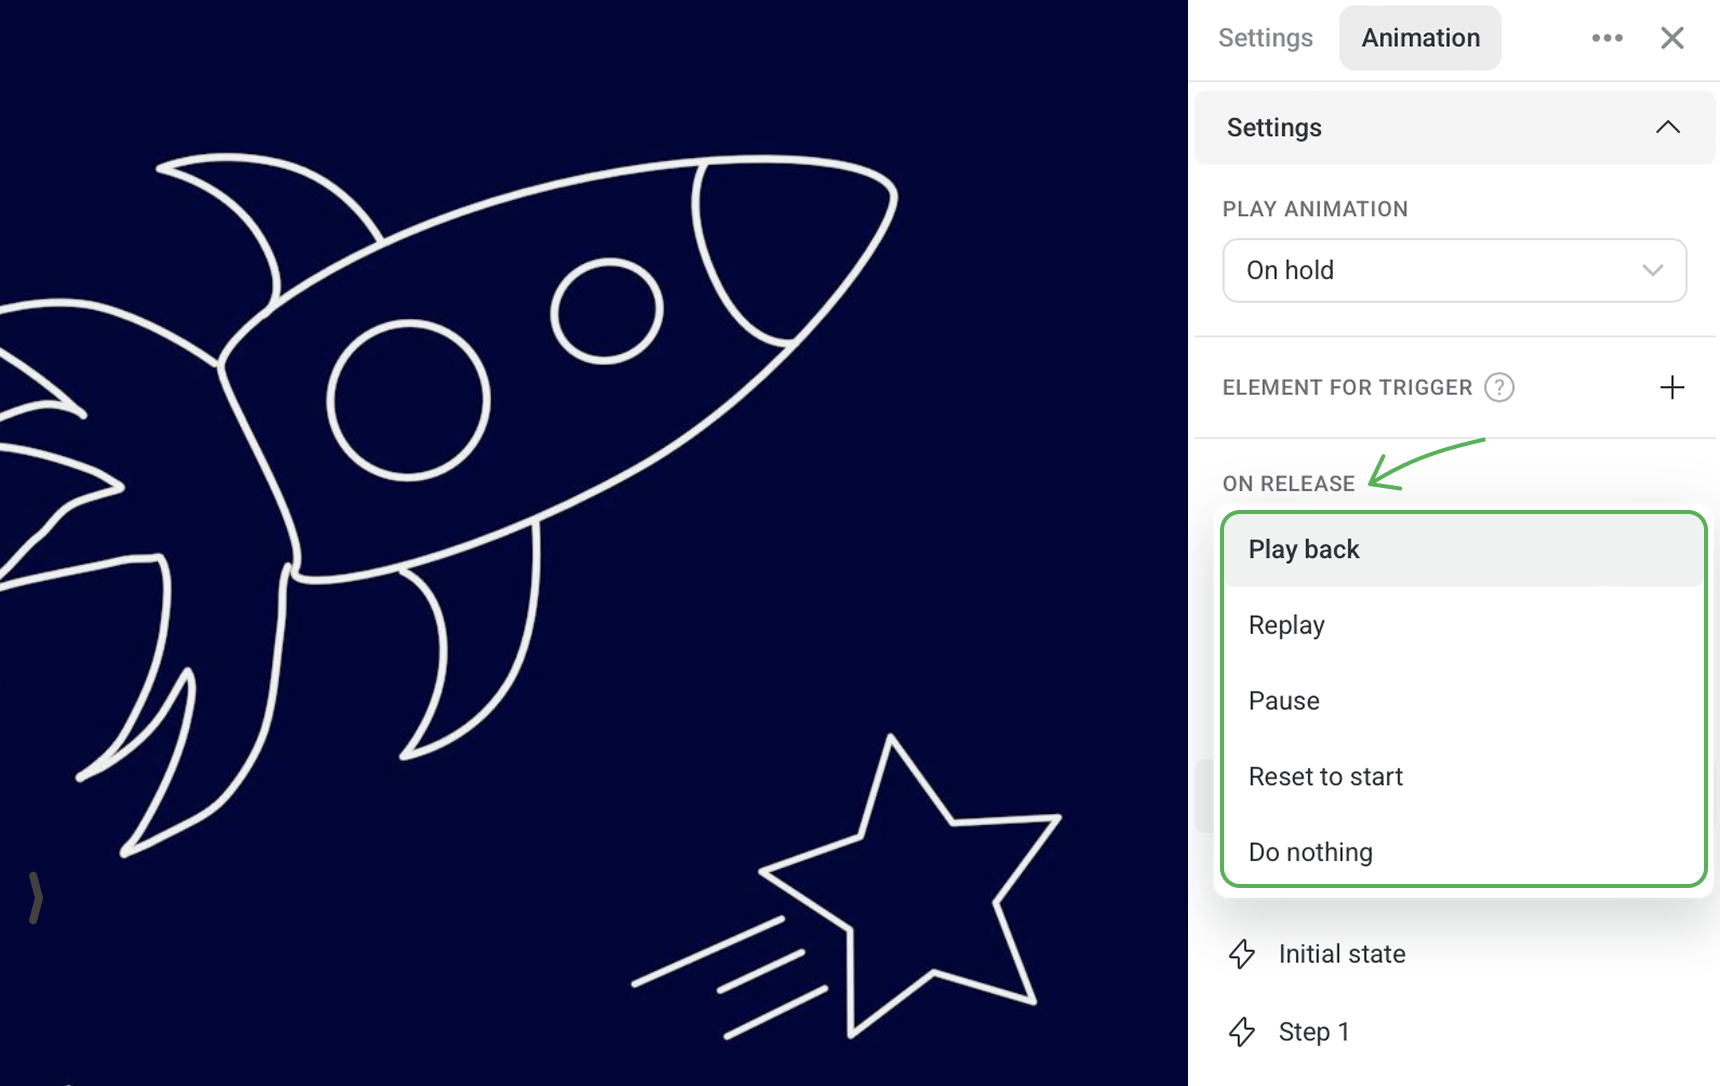Click the small arrow on canvas left edge

(x=35, y=897)
